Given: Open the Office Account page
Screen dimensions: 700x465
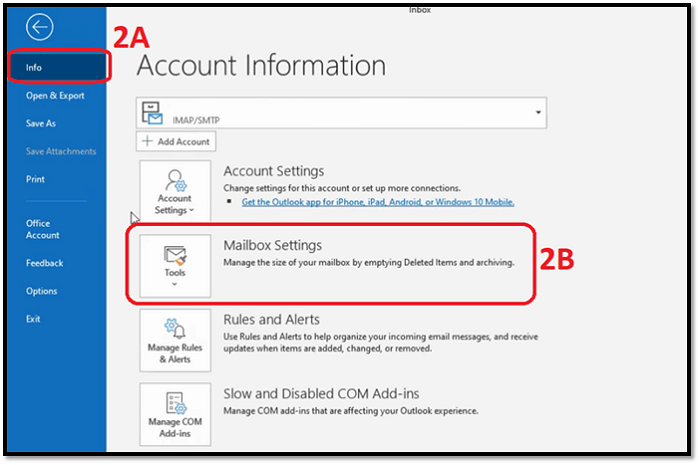Looking at the screenshot, I should point(42,229).
